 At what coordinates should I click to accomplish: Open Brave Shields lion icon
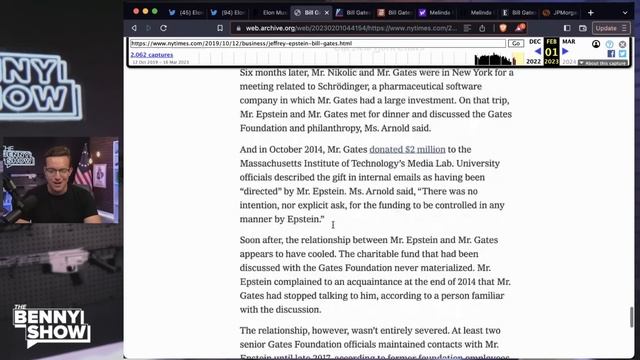coord(503,28)
